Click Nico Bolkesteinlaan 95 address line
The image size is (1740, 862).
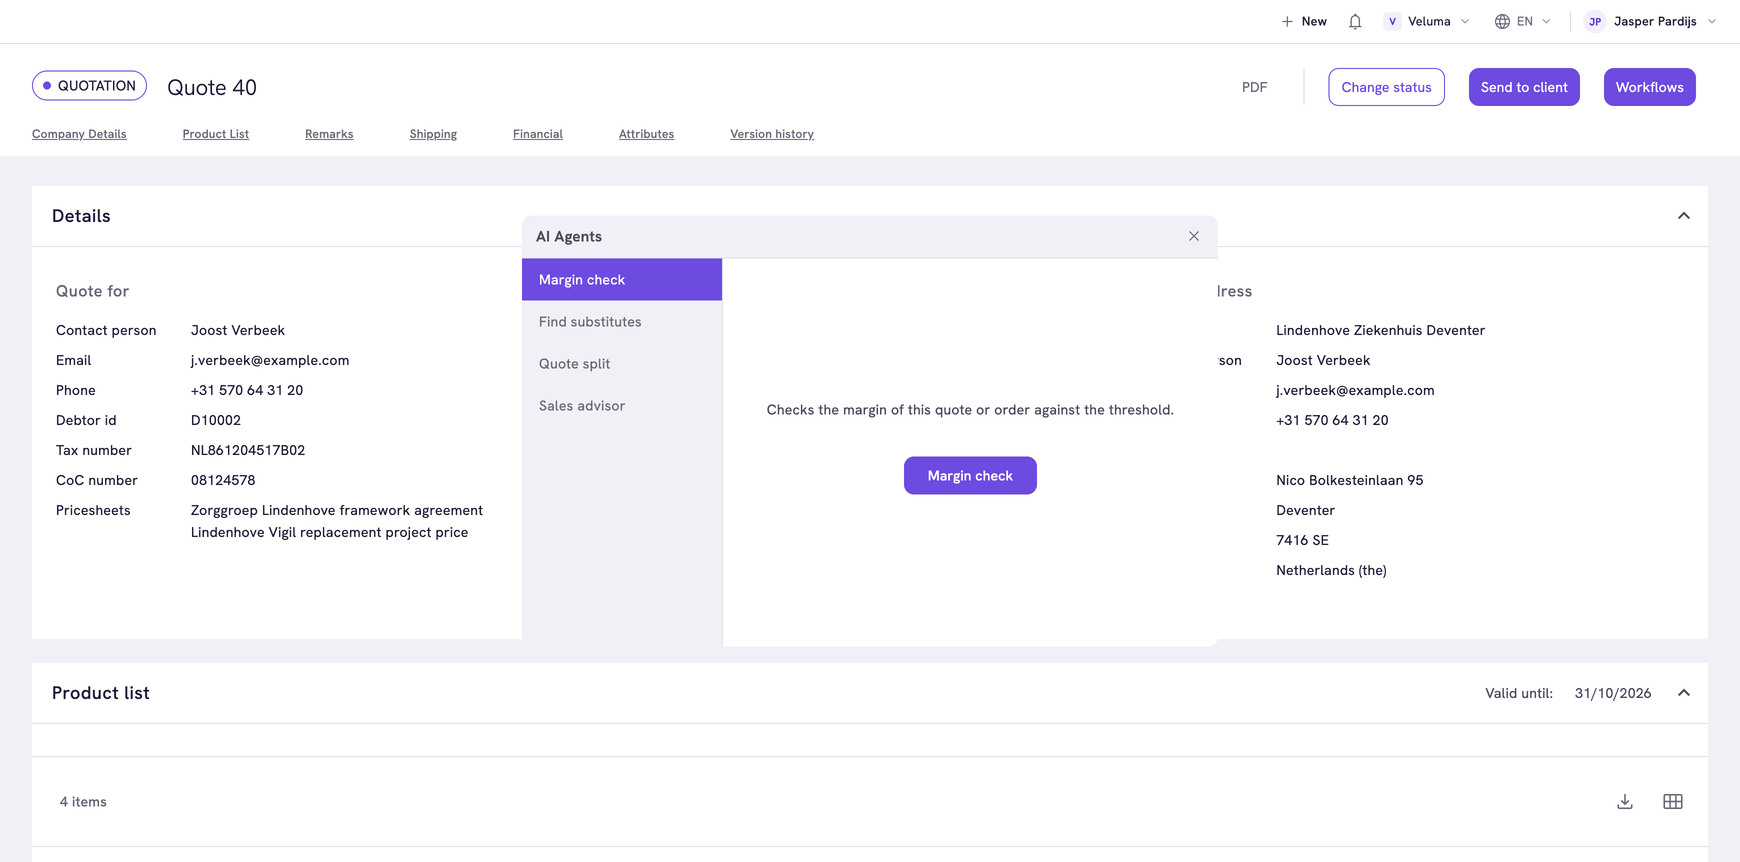(1349, 480)
